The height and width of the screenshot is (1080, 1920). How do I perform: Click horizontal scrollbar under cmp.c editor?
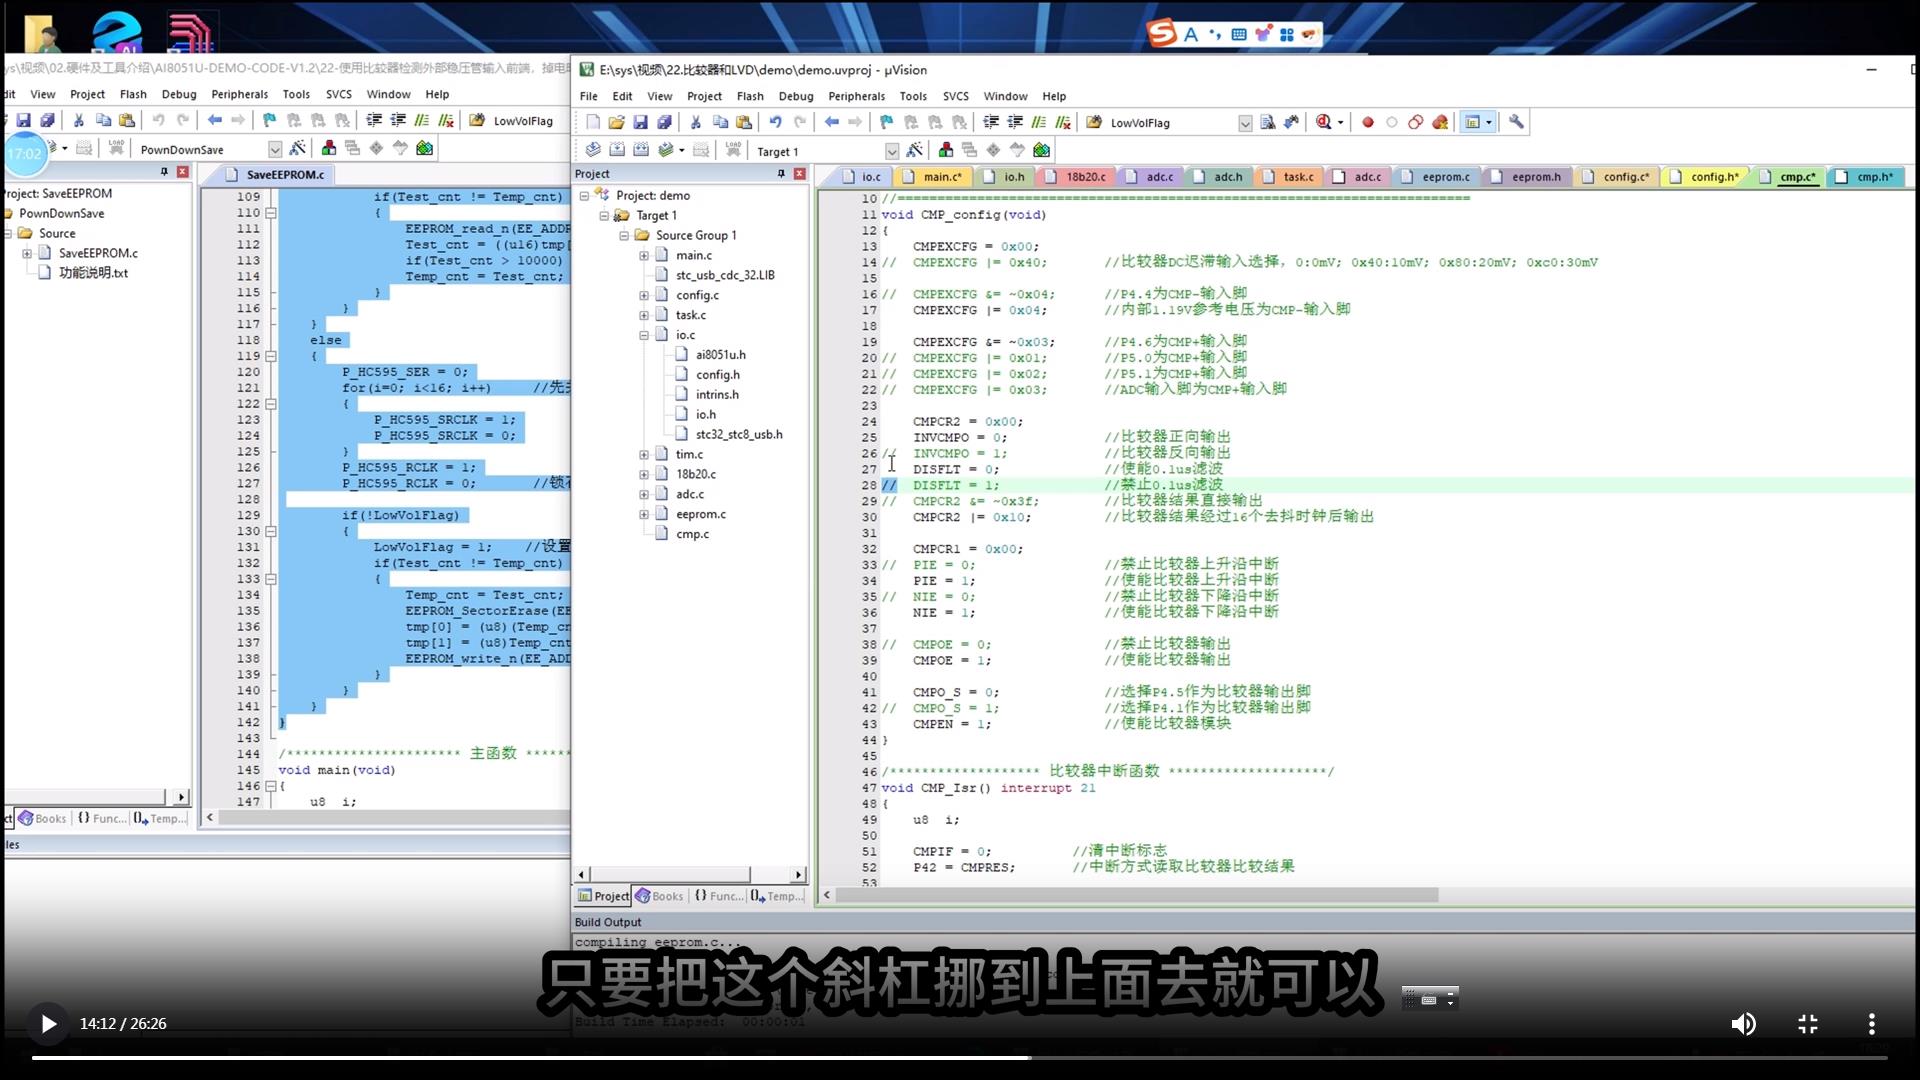1137,895
